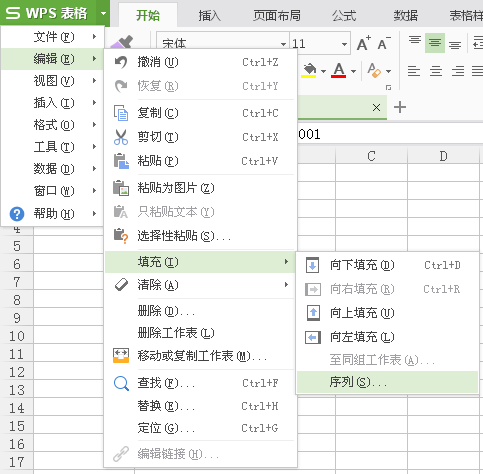Click the WPS 表格 application button
The image size is (483, 474).
click(x=47, y=13)
